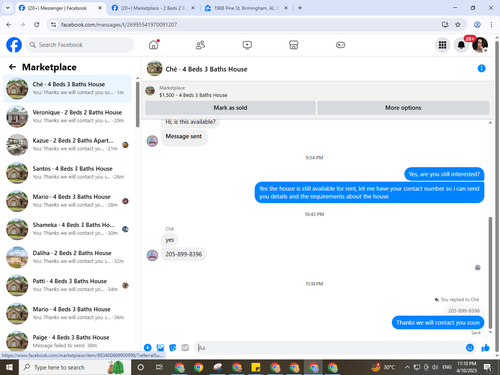500x375 pixels.
Task: Go back with the Marketplace arrow
Action: point(12,67)
